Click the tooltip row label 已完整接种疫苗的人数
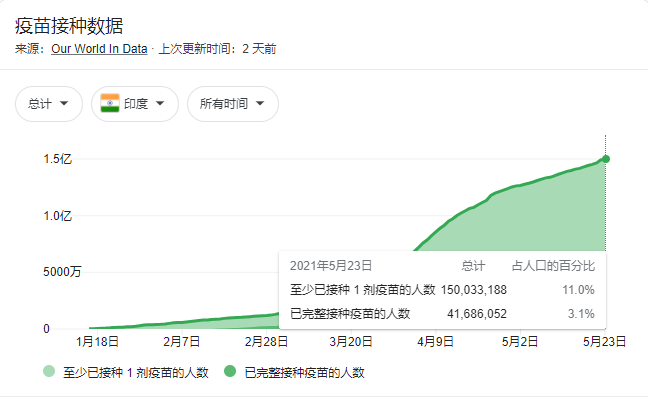Screen dimensions: 648x399 [350, 314]
